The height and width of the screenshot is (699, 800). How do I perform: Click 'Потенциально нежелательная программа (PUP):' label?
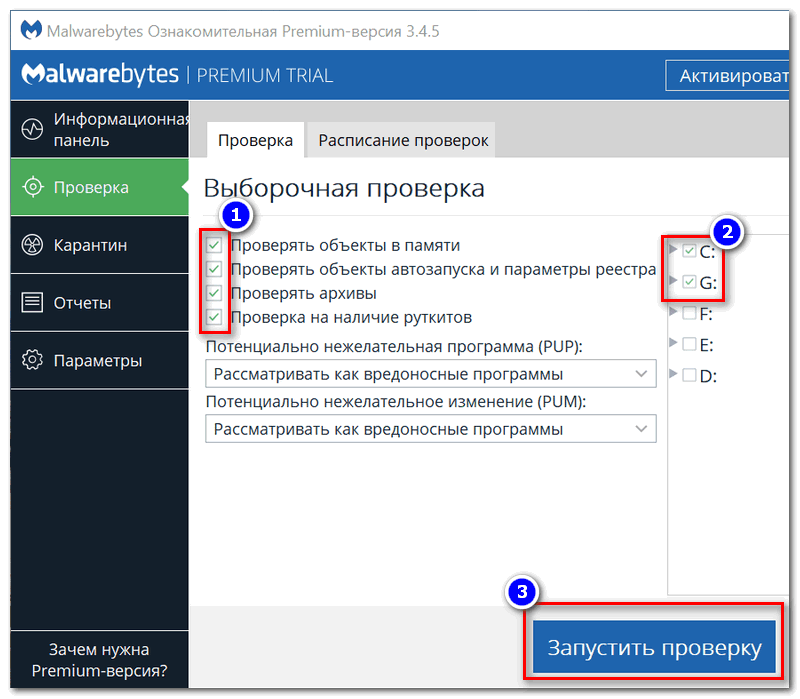(x=394, y=346)
